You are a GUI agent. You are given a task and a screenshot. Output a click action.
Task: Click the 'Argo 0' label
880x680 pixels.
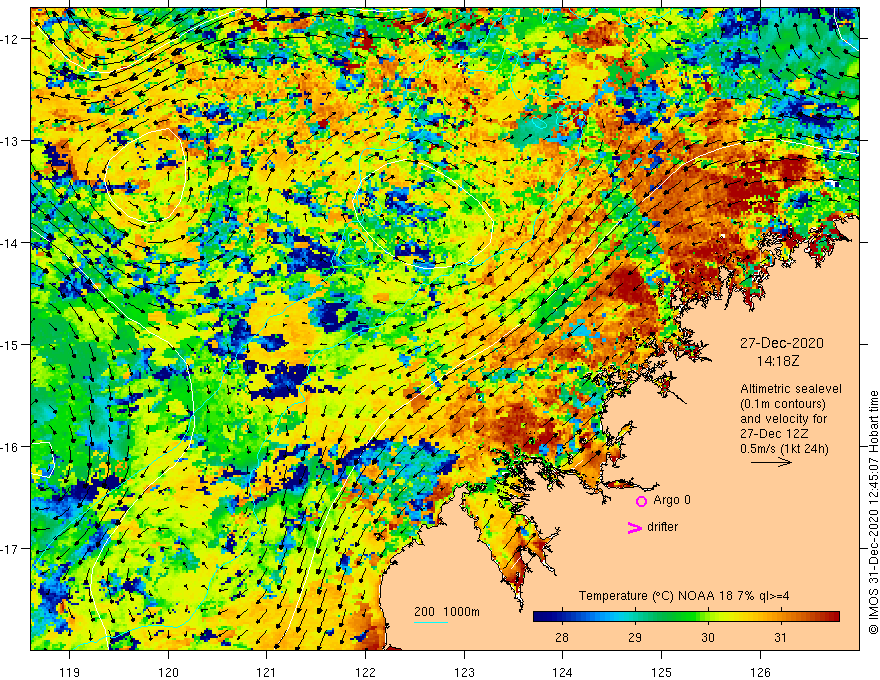coord(672,500)
